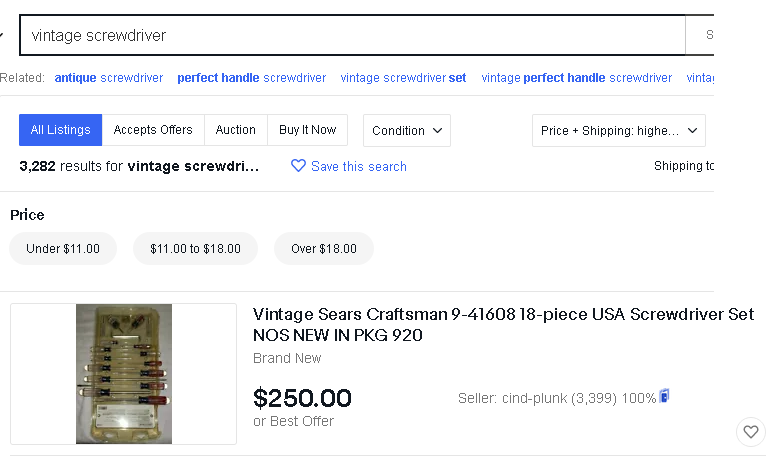Select the All Listings tab
This screenshot has width=775, height=460.
60,130
